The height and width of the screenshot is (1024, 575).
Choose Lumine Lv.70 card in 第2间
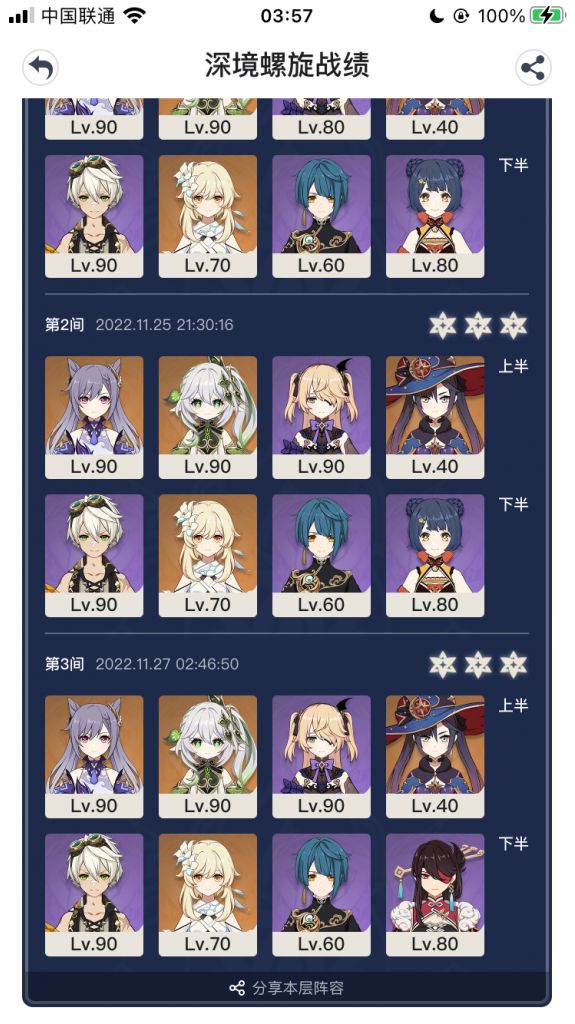click(208, 556)
